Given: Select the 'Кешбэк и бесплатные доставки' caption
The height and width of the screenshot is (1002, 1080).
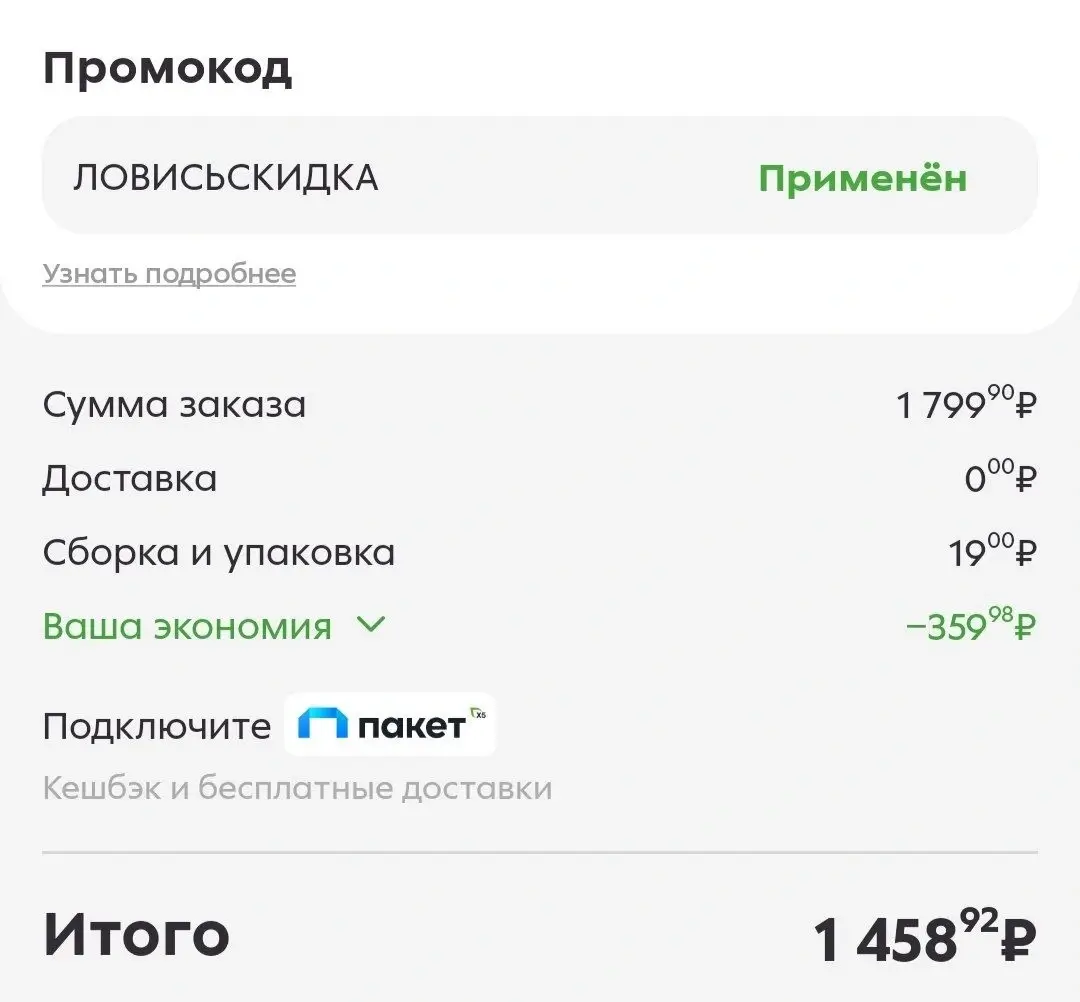Looking at the screenshot, I should click(x=297, y=788).
